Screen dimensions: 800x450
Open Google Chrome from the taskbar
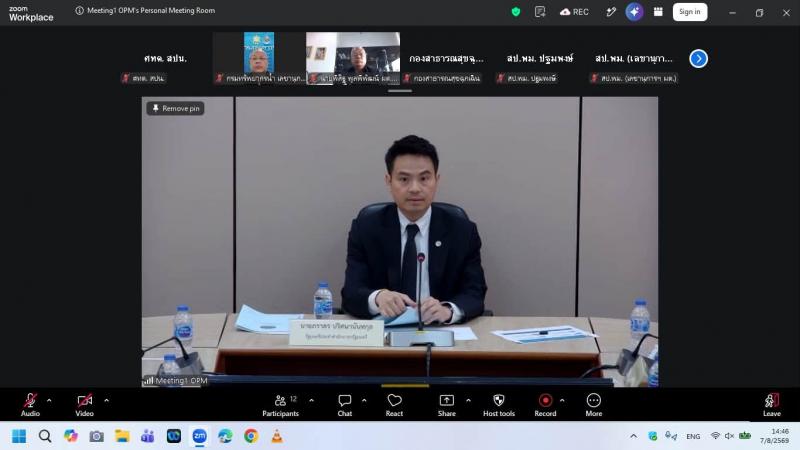tap(251, 436)
